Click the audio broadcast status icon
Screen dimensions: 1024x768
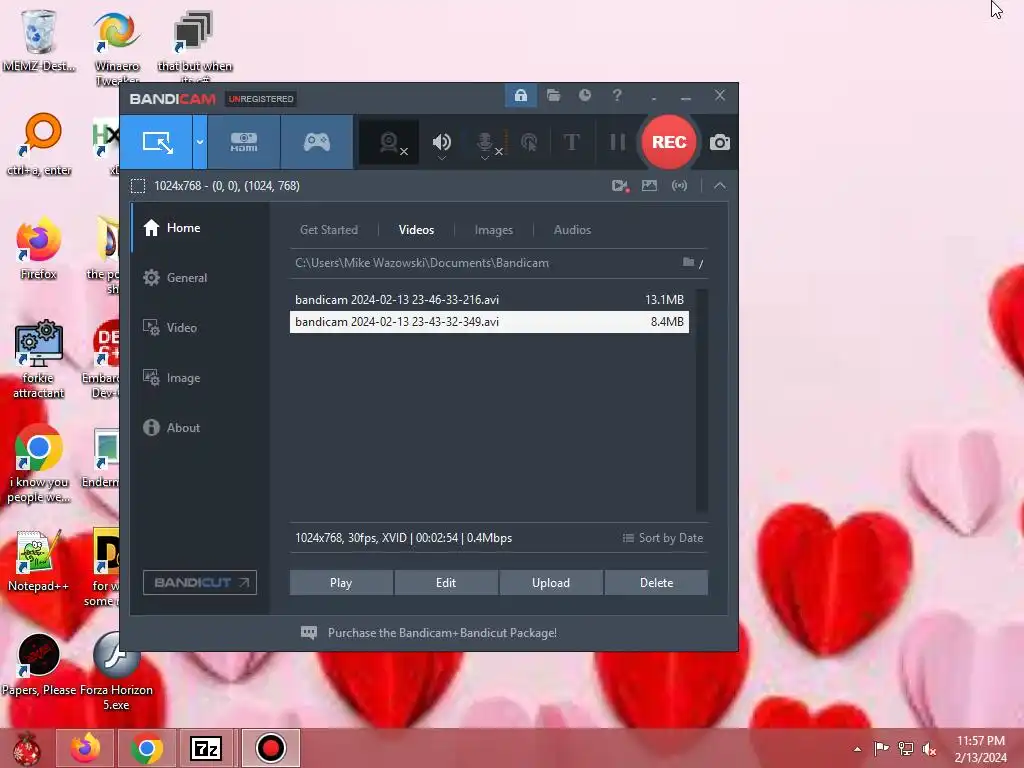[x=679, y=186]
